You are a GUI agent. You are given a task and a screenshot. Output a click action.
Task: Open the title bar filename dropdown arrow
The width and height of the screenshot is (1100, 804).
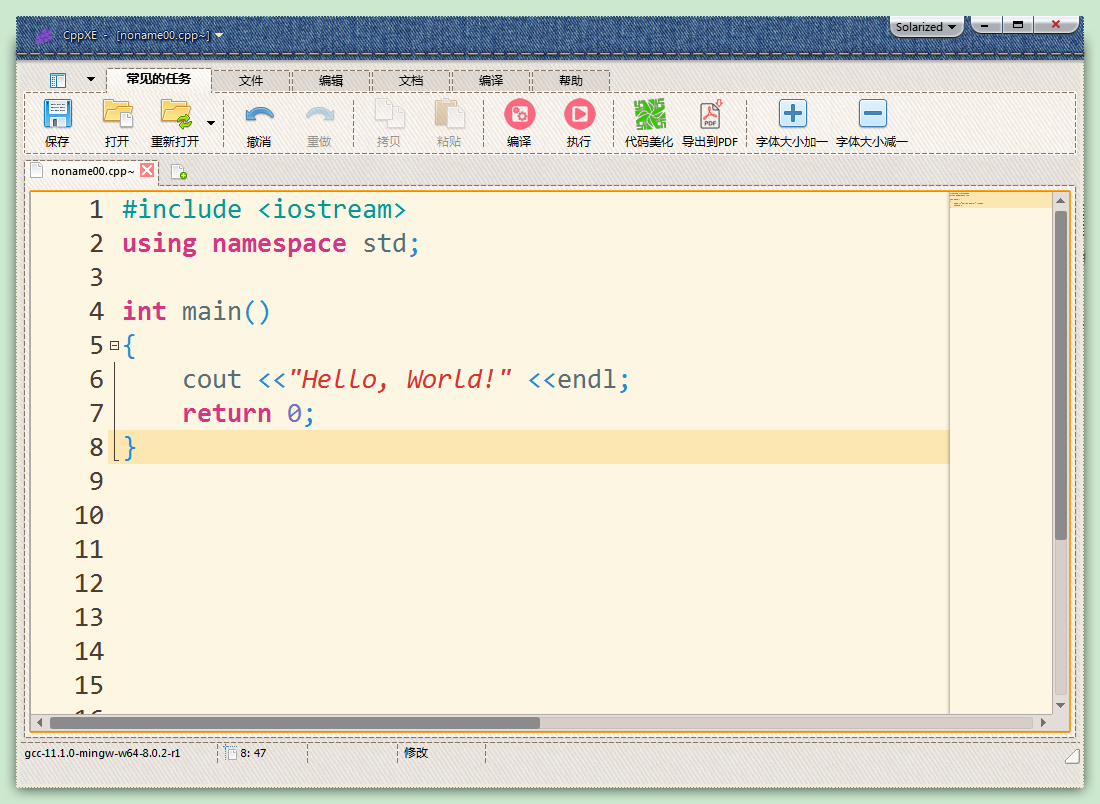coord(219,35)
